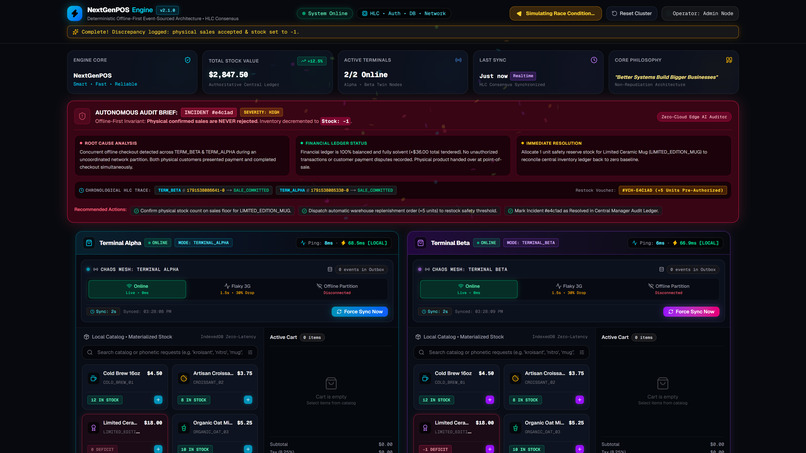Add Limited Ceramic Mug in Terminal Alpha

pos(158,449)
